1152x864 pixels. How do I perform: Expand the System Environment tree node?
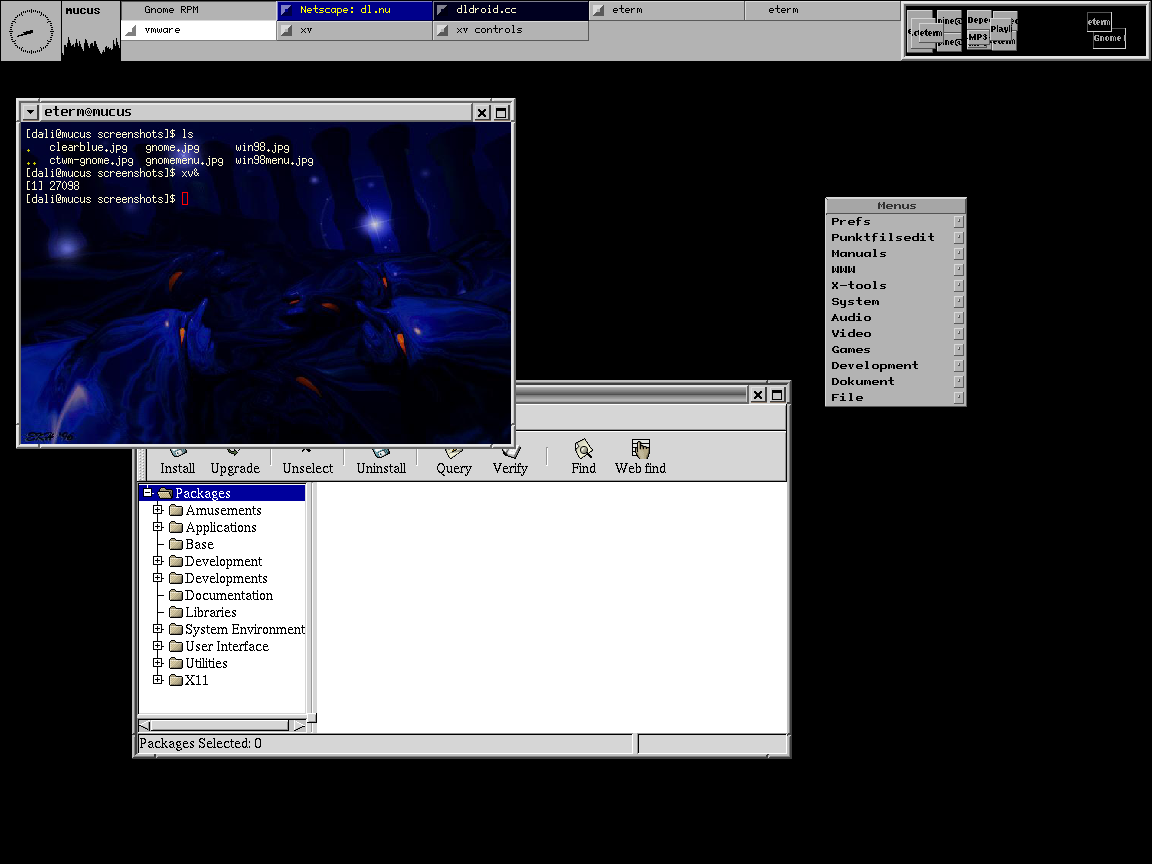coord(157,628)
